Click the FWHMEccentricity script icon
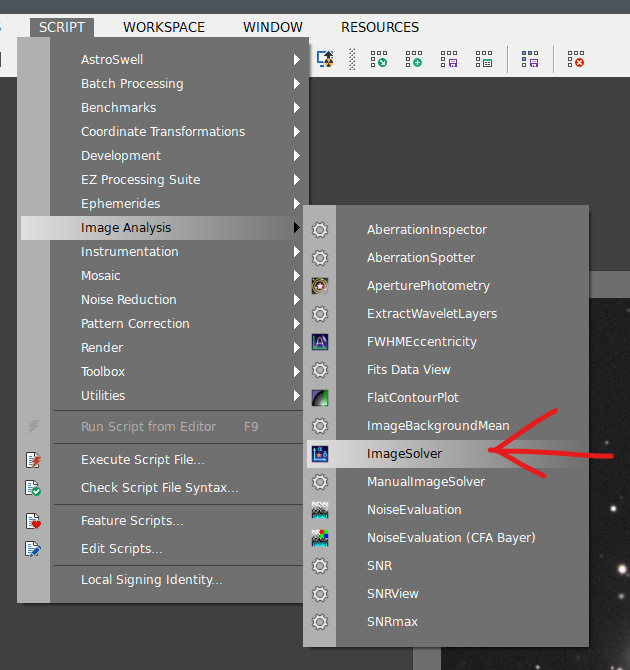Screen dimensions: 630x670 tap(320, 342)
